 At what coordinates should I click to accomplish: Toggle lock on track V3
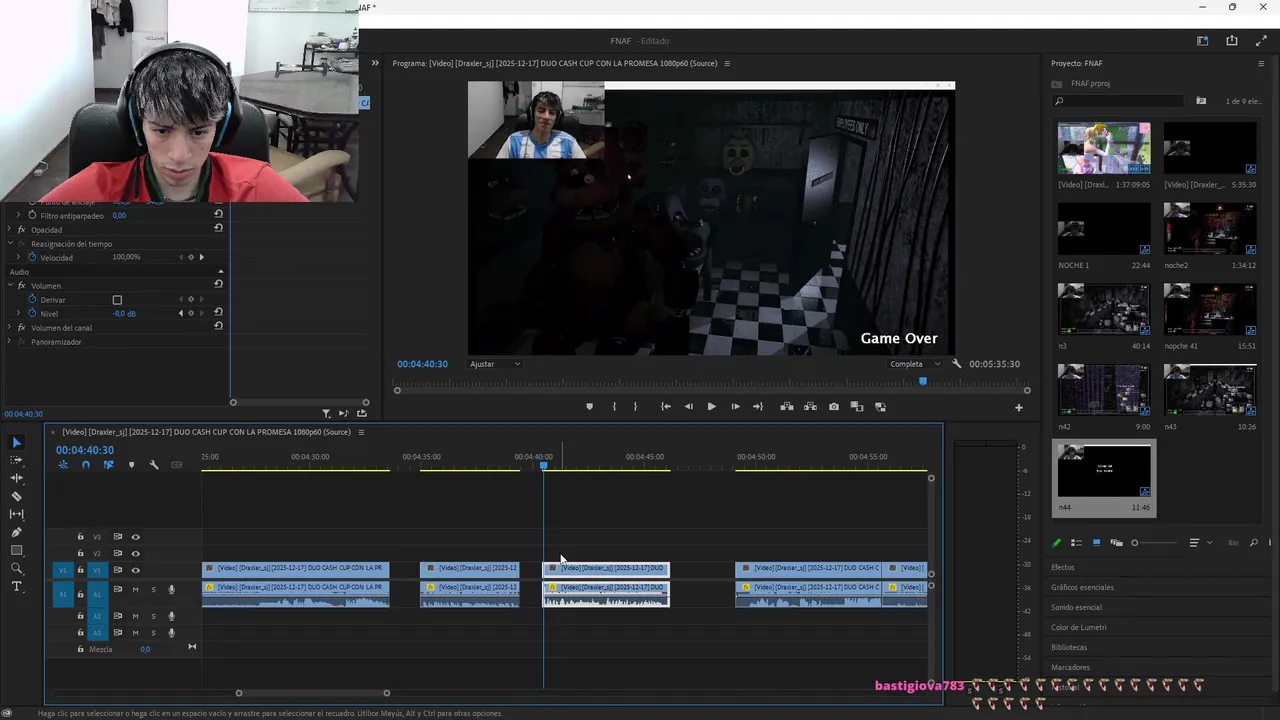coord(80,537)
